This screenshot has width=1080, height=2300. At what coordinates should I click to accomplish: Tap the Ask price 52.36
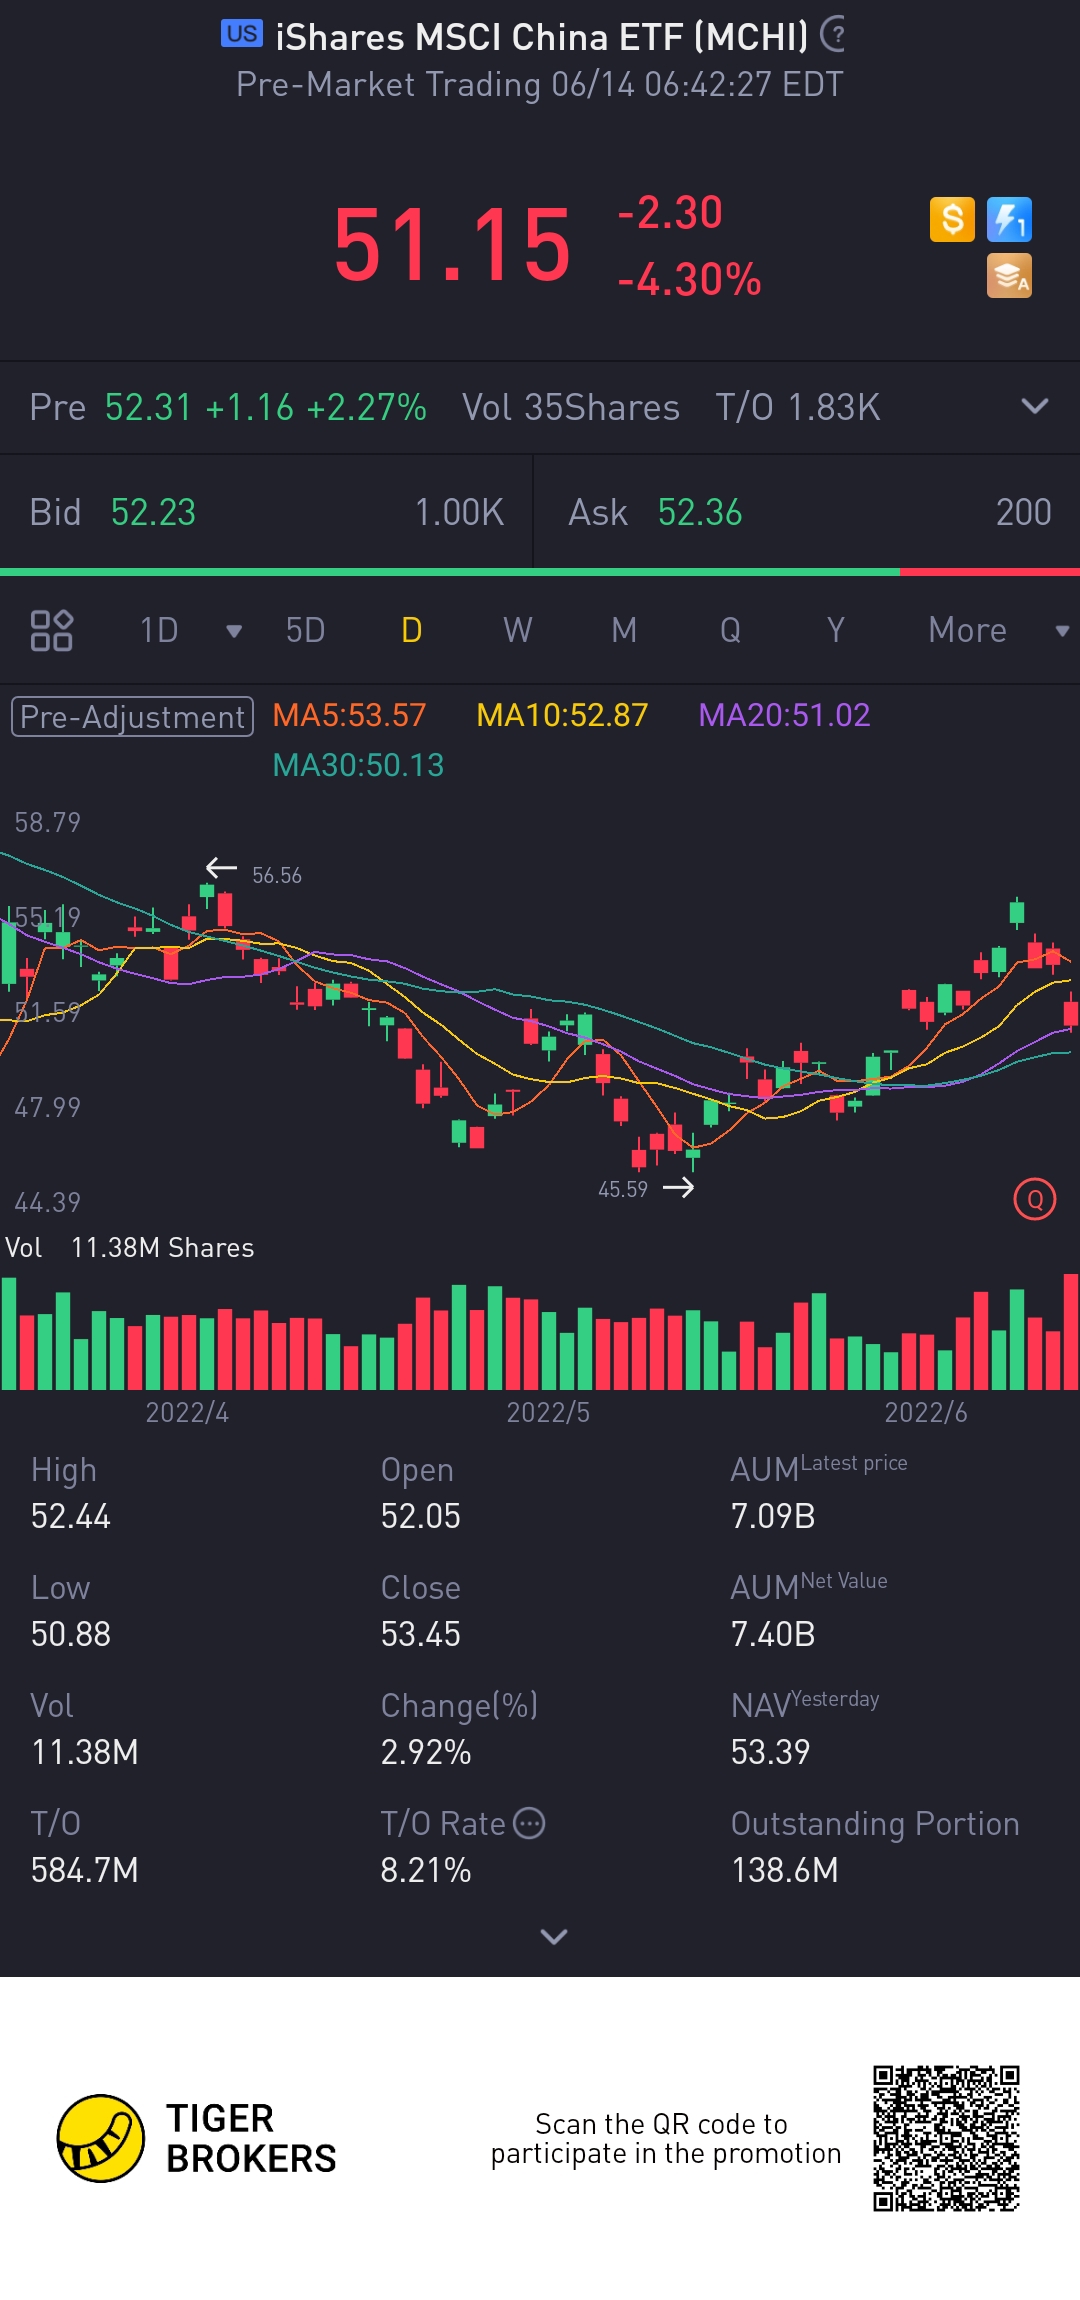[x=700, y=512]
